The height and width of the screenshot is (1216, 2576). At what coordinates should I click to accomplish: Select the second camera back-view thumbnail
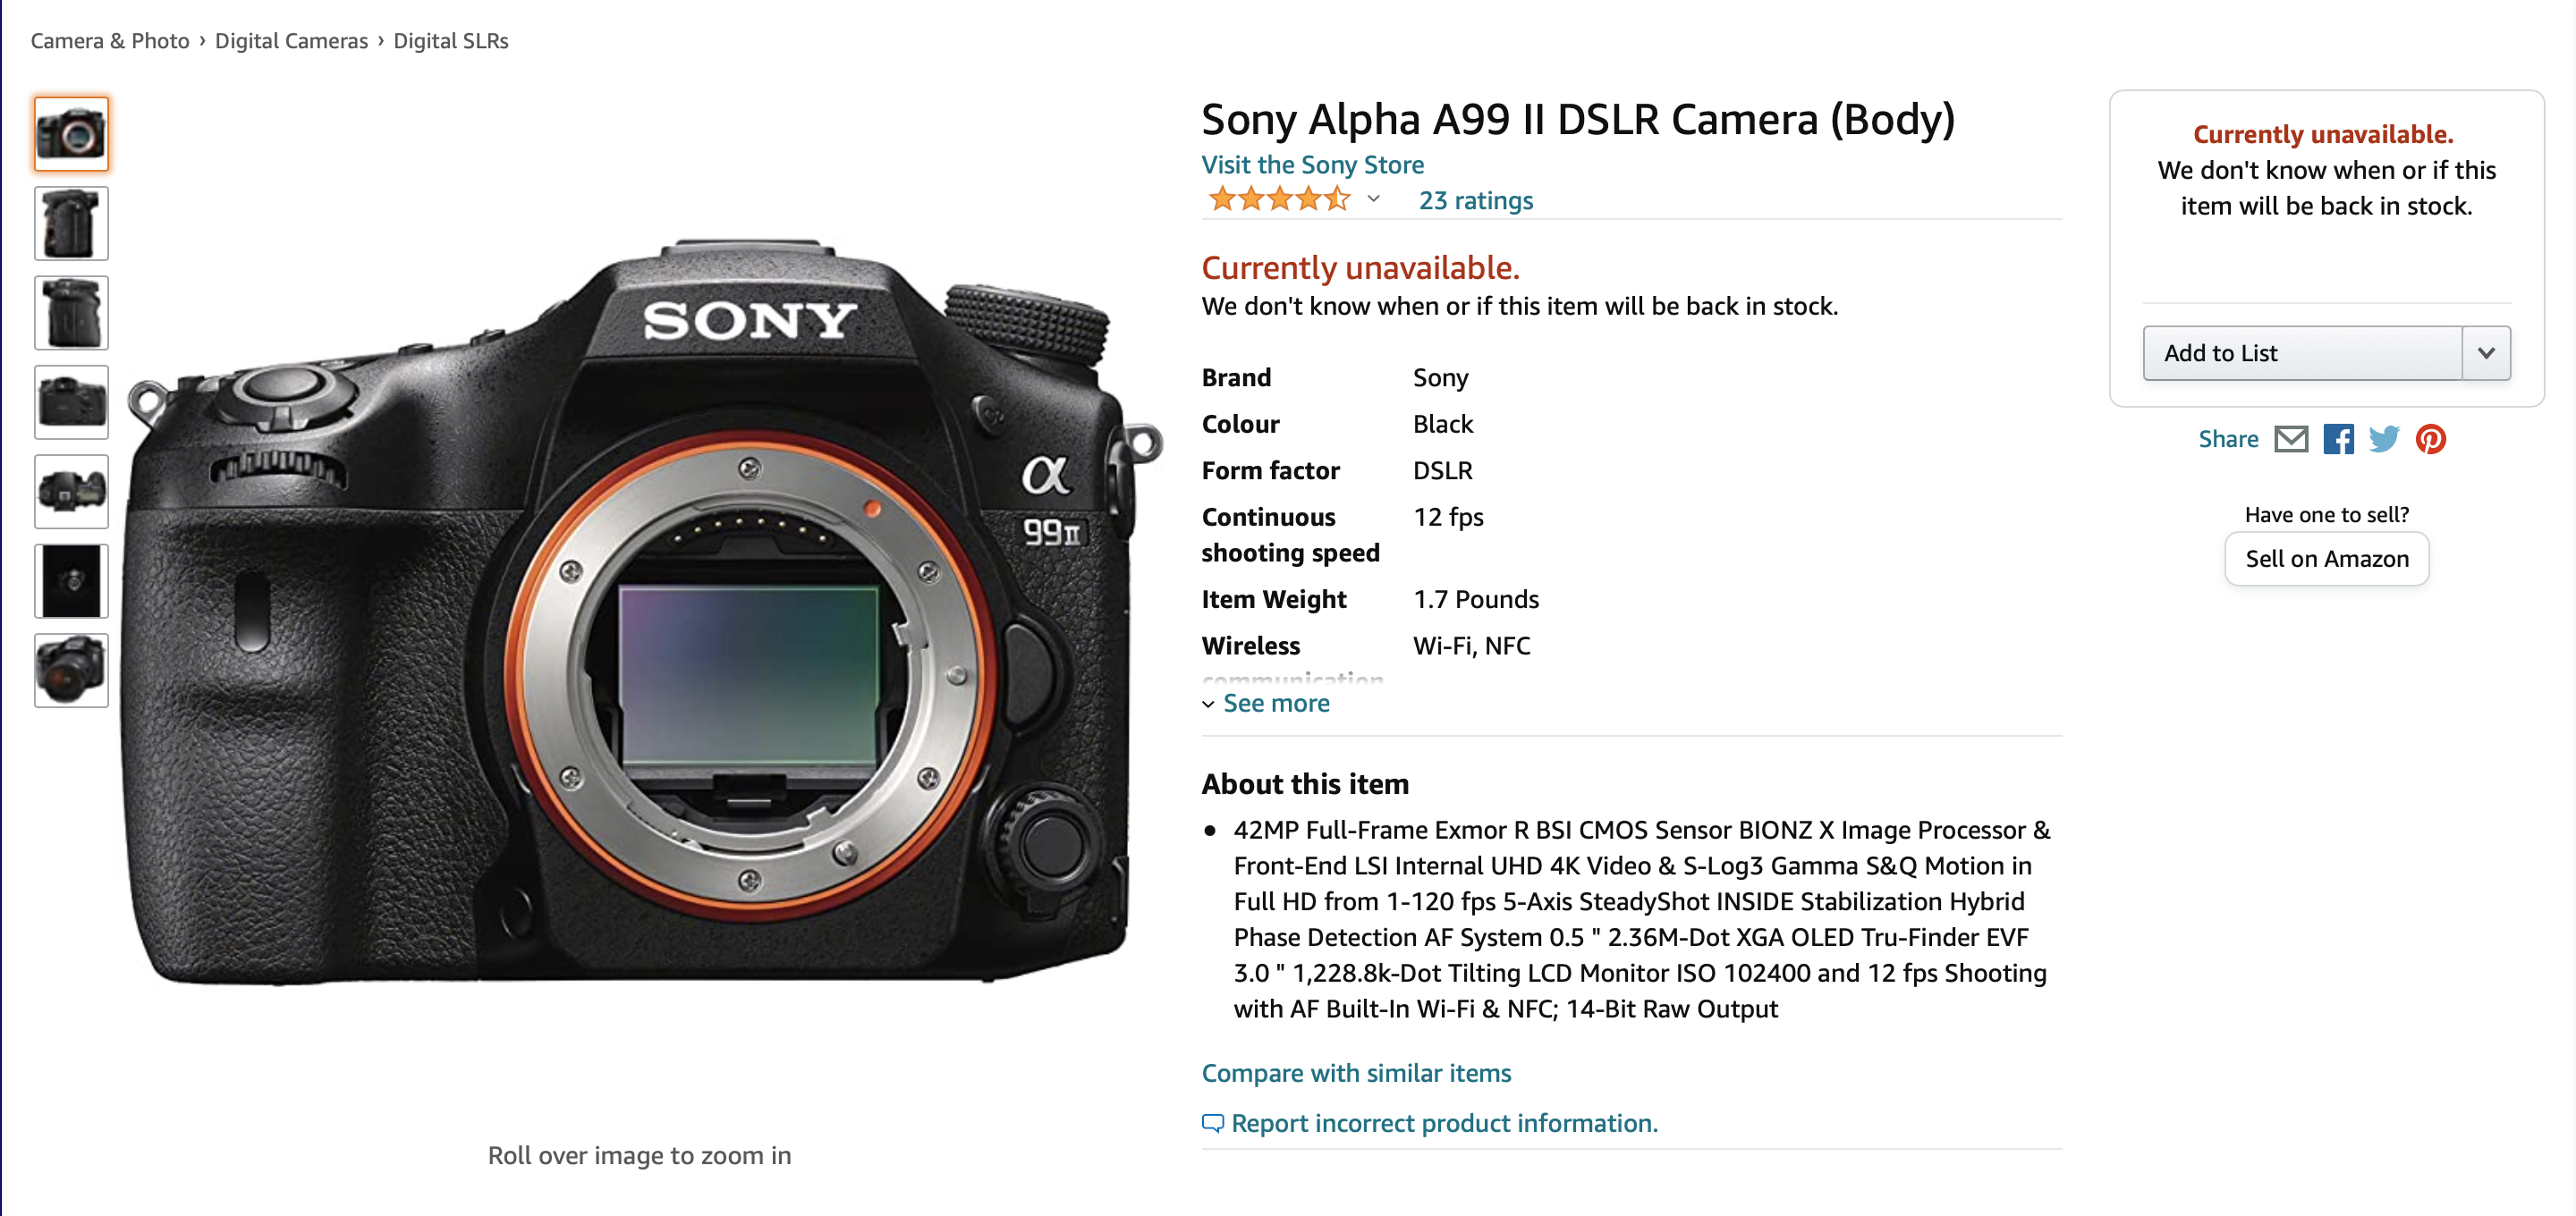coord(71,224)
